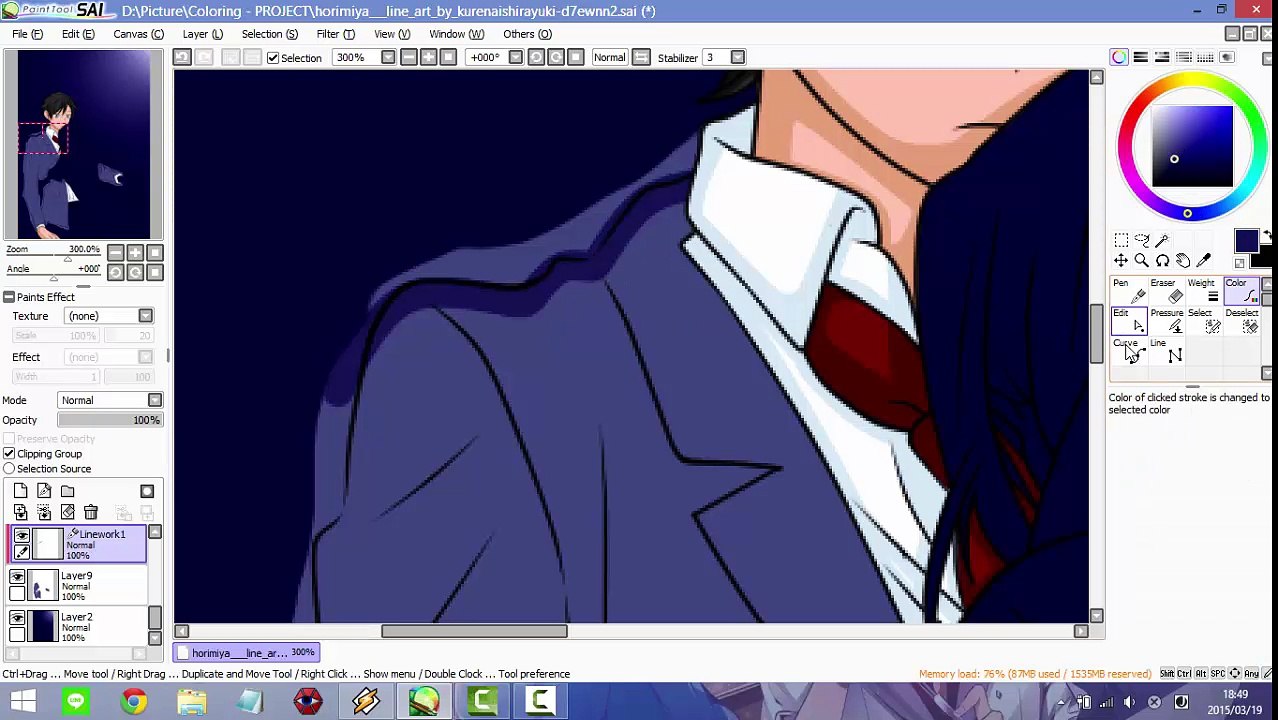Toggle the swatches panel

point(1205,57)
